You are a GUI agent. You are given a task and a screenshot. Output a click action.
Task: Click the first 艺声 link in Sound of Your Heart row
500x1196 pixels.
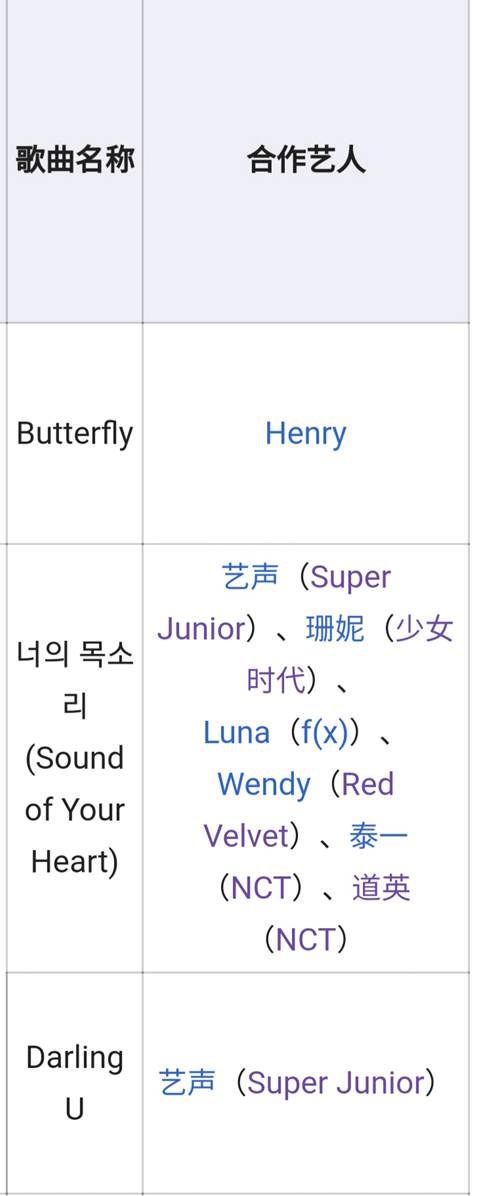click(x=250, y=577)
